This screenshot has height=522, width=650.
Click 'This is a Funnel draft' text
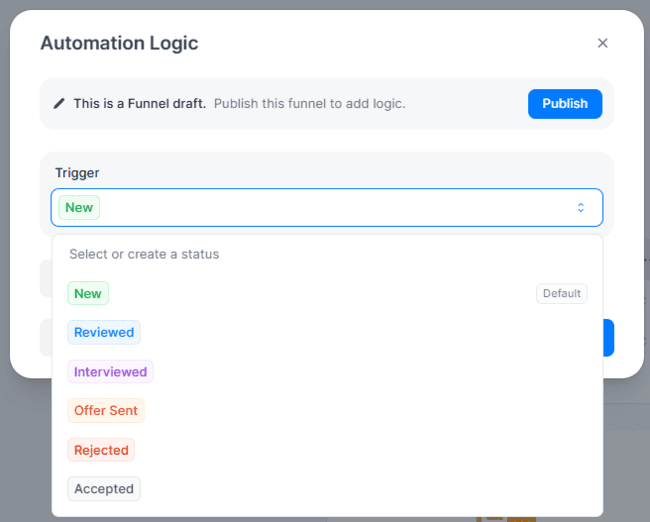click(140, 104)
